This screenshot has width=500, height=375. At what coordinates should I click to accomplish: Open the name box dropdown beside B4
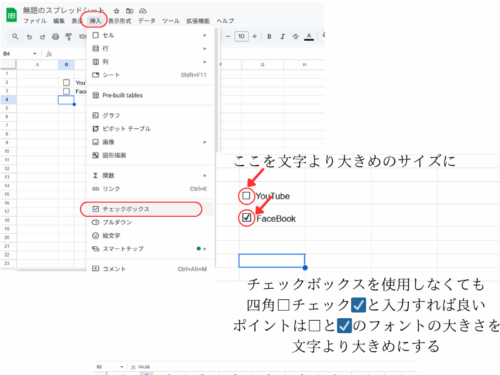coord(35,54)
